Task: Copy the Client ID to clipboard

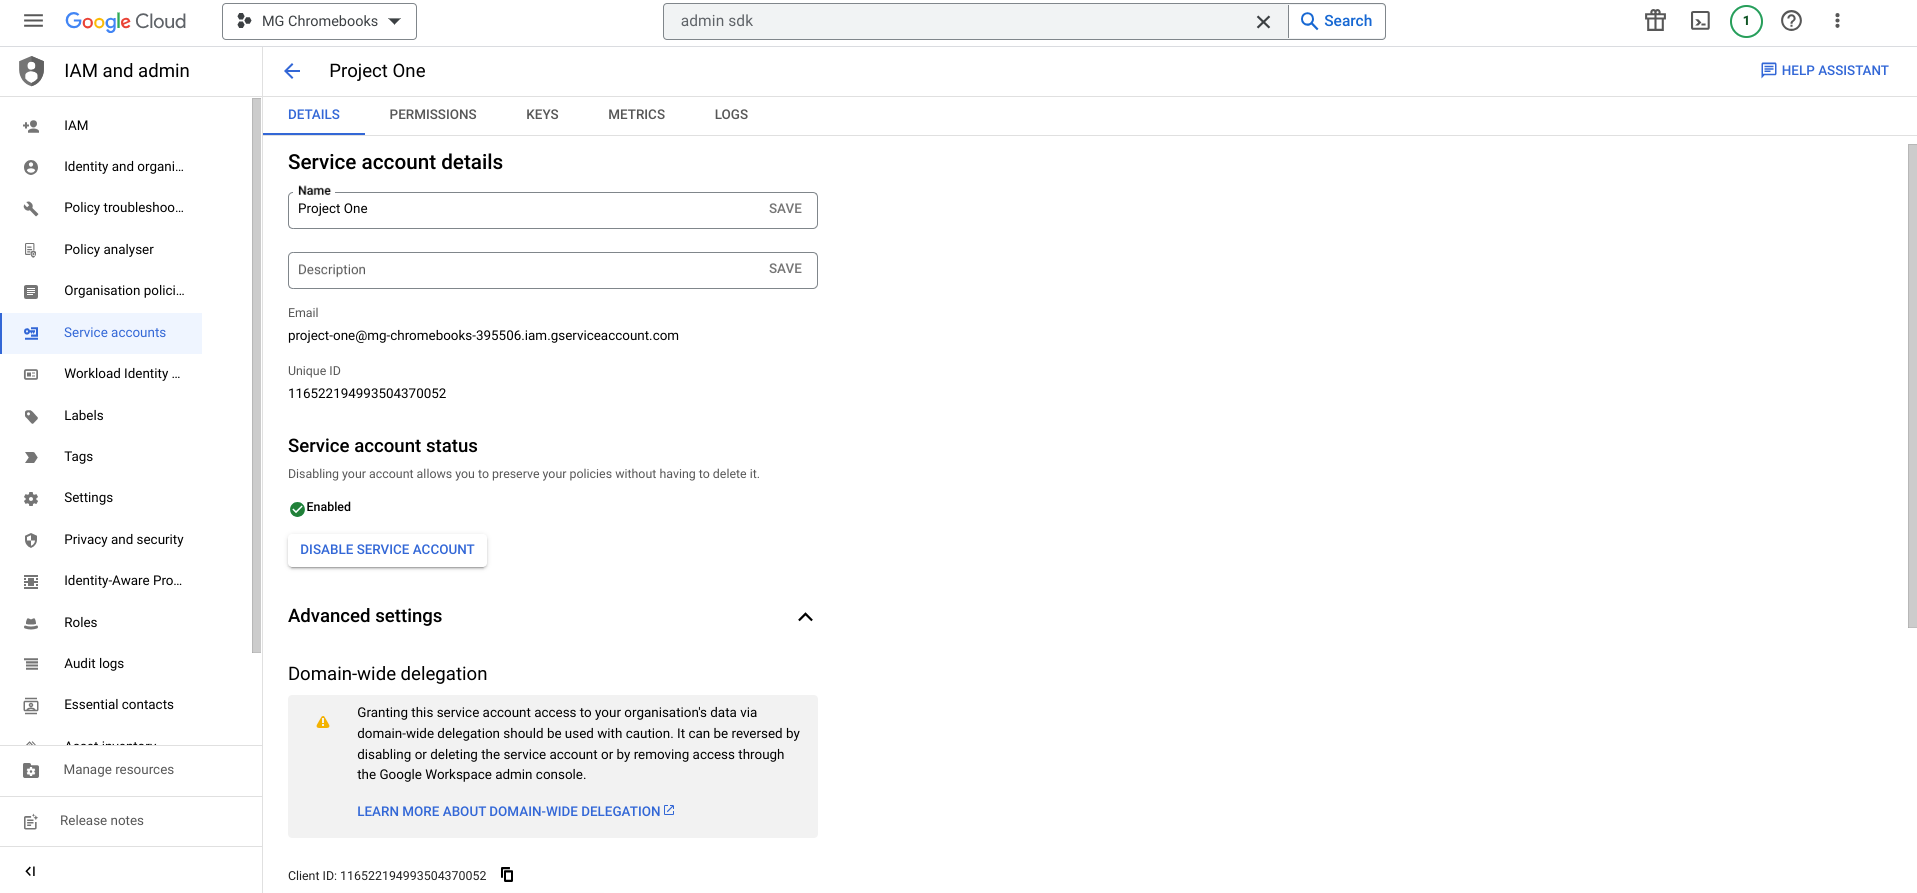Action: (x=507, y=875)
